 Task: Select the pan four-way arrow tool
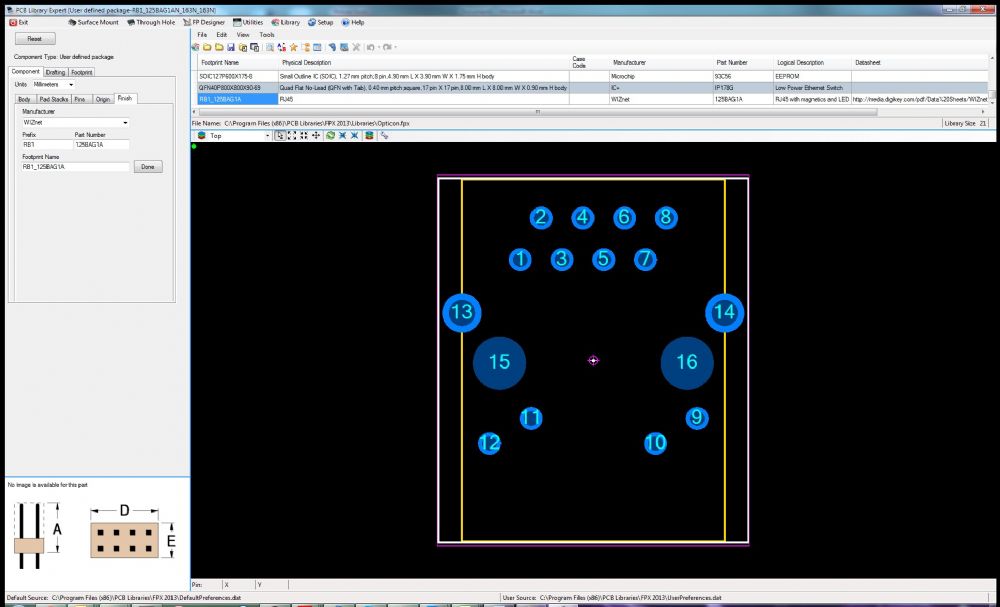pyautogui.click(x=316, y=136)
